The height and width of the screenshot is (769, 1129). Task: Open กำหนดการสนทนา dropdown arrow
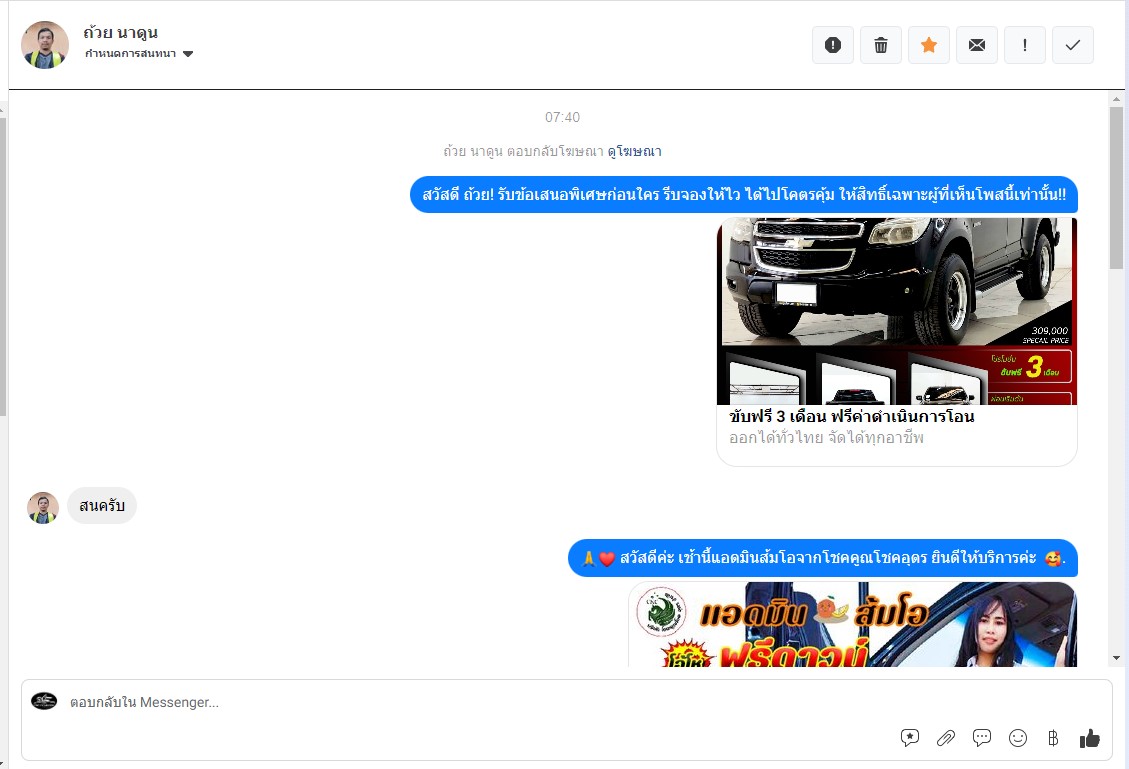click(x=188, y=54)
